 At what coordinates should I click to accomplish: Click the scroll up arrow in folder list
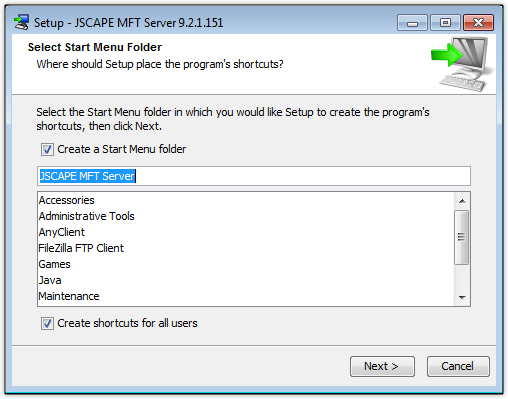(x=462, y=201)
